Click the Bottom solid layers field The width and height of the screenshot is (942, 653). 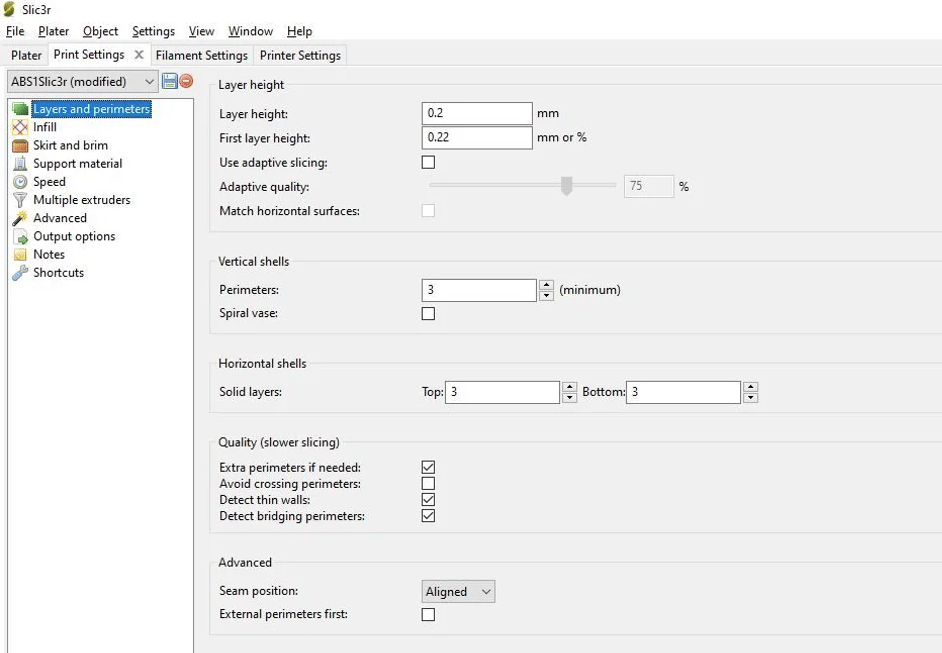683,392
